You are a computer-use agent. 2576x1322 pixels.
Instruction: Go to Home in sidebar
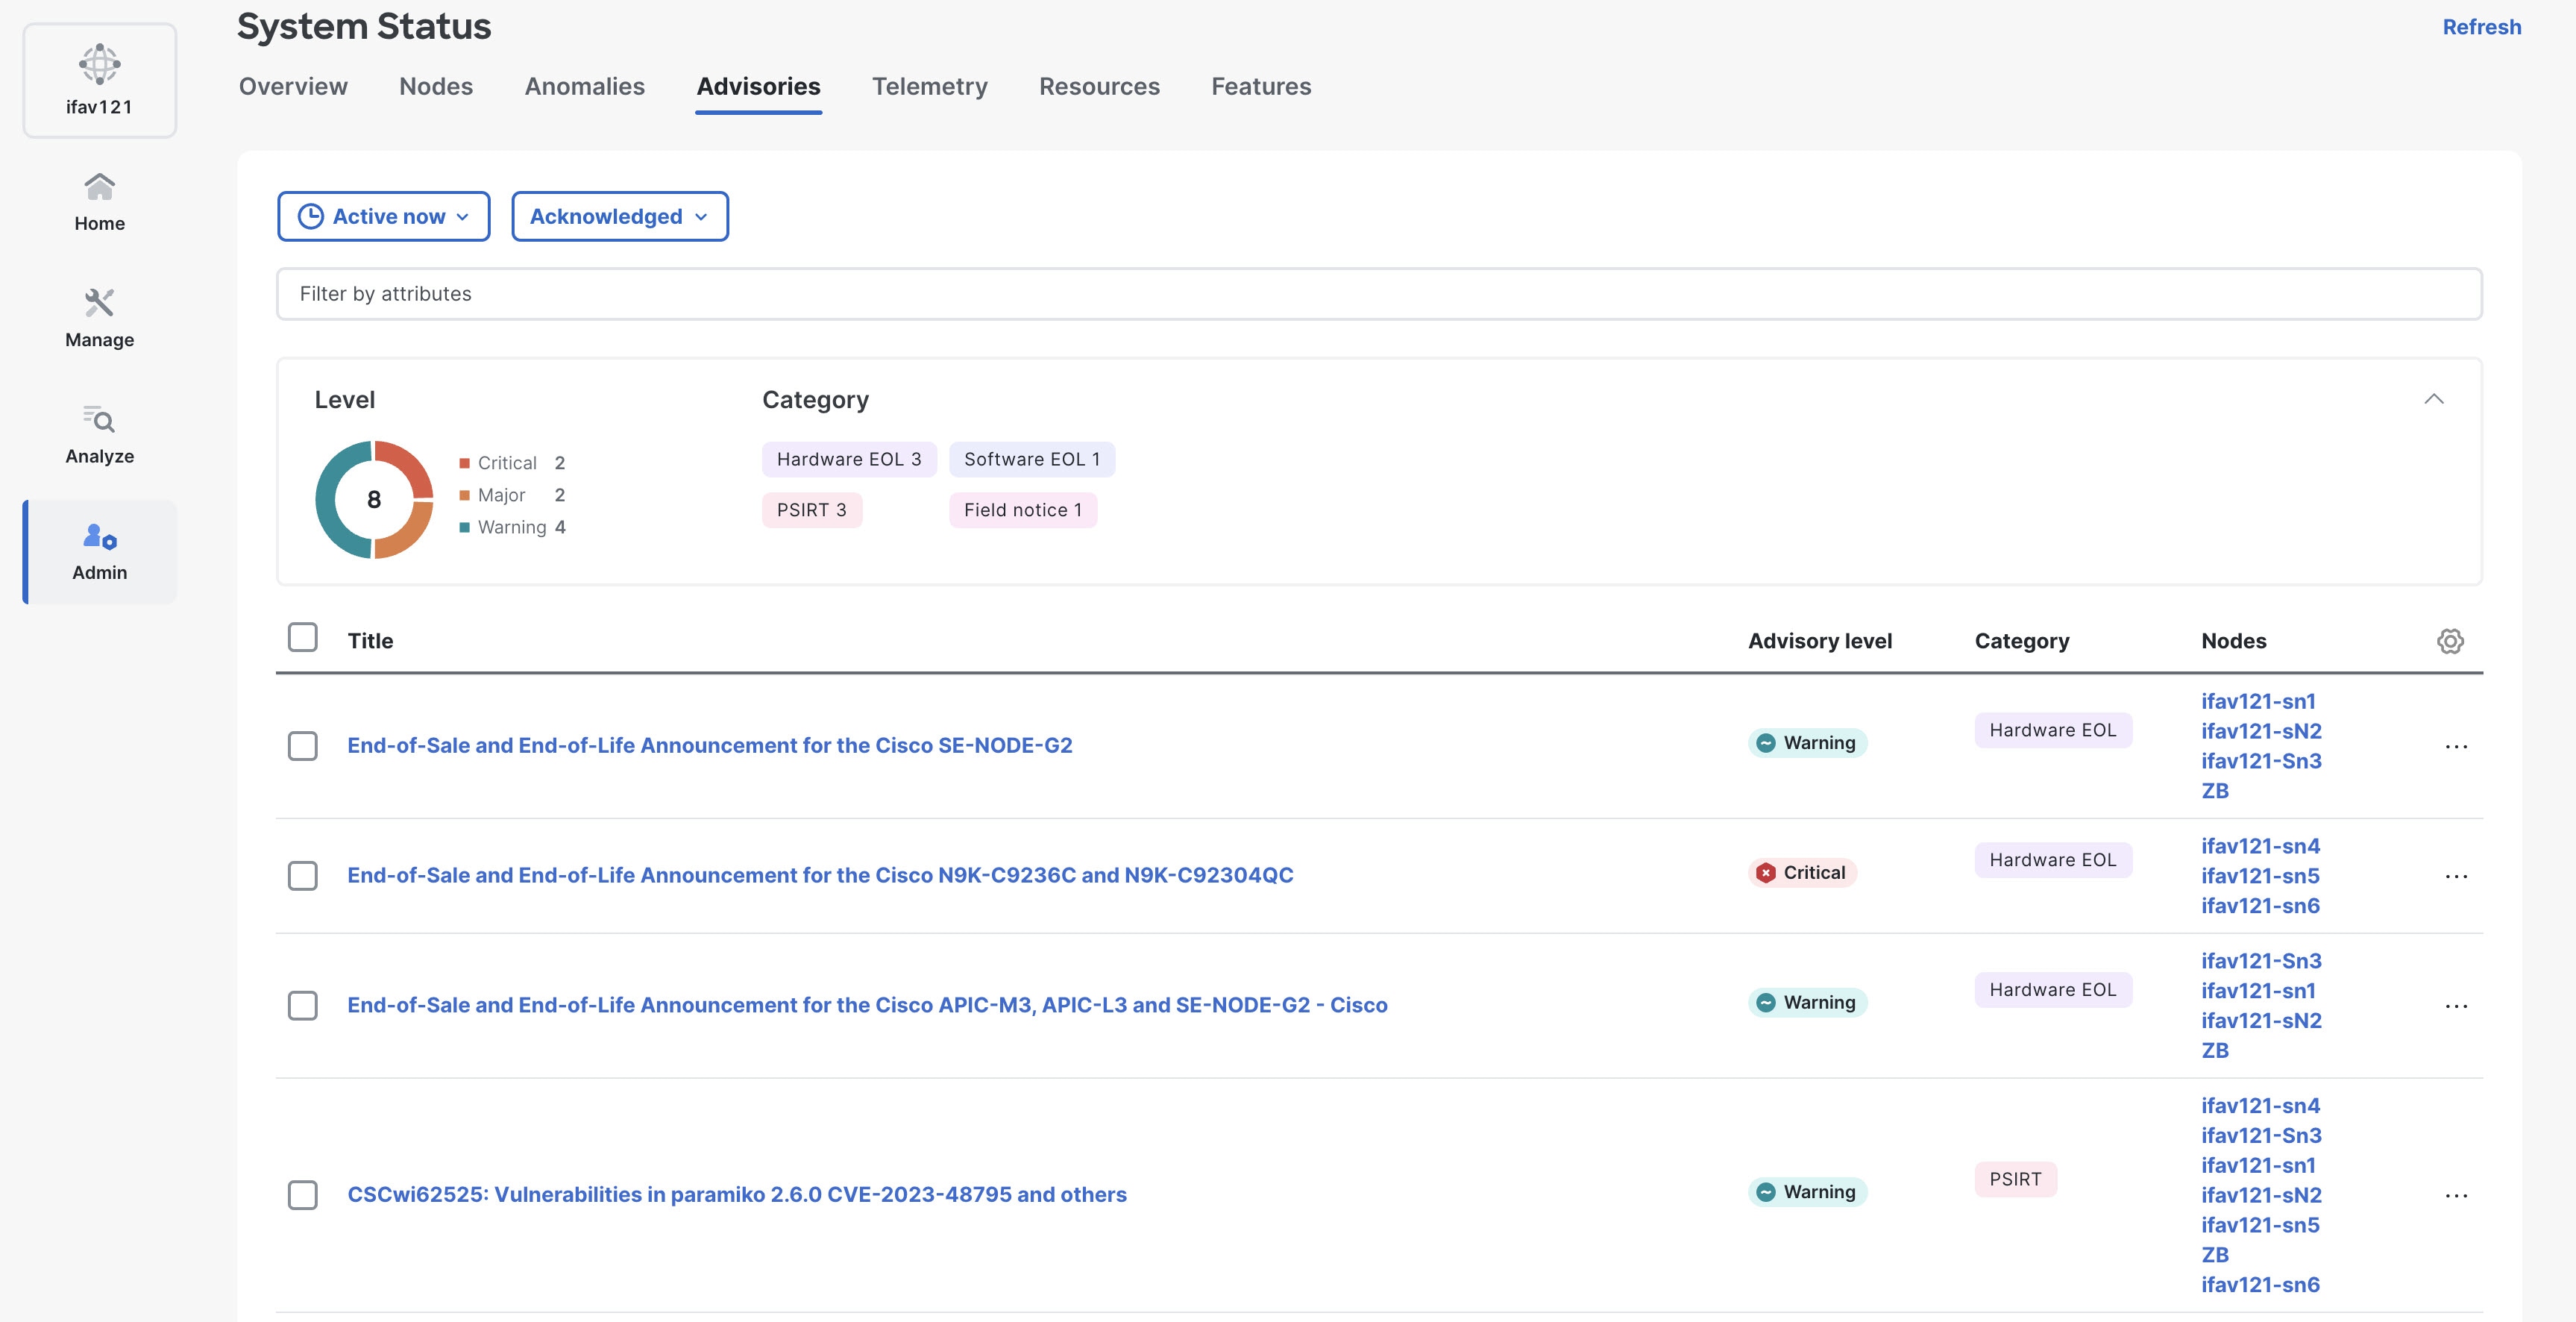click(x=99, y=202)
